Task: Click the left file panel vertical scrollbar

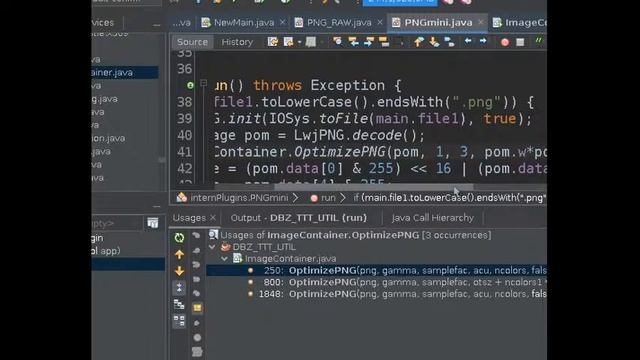Action: [162, 160]
